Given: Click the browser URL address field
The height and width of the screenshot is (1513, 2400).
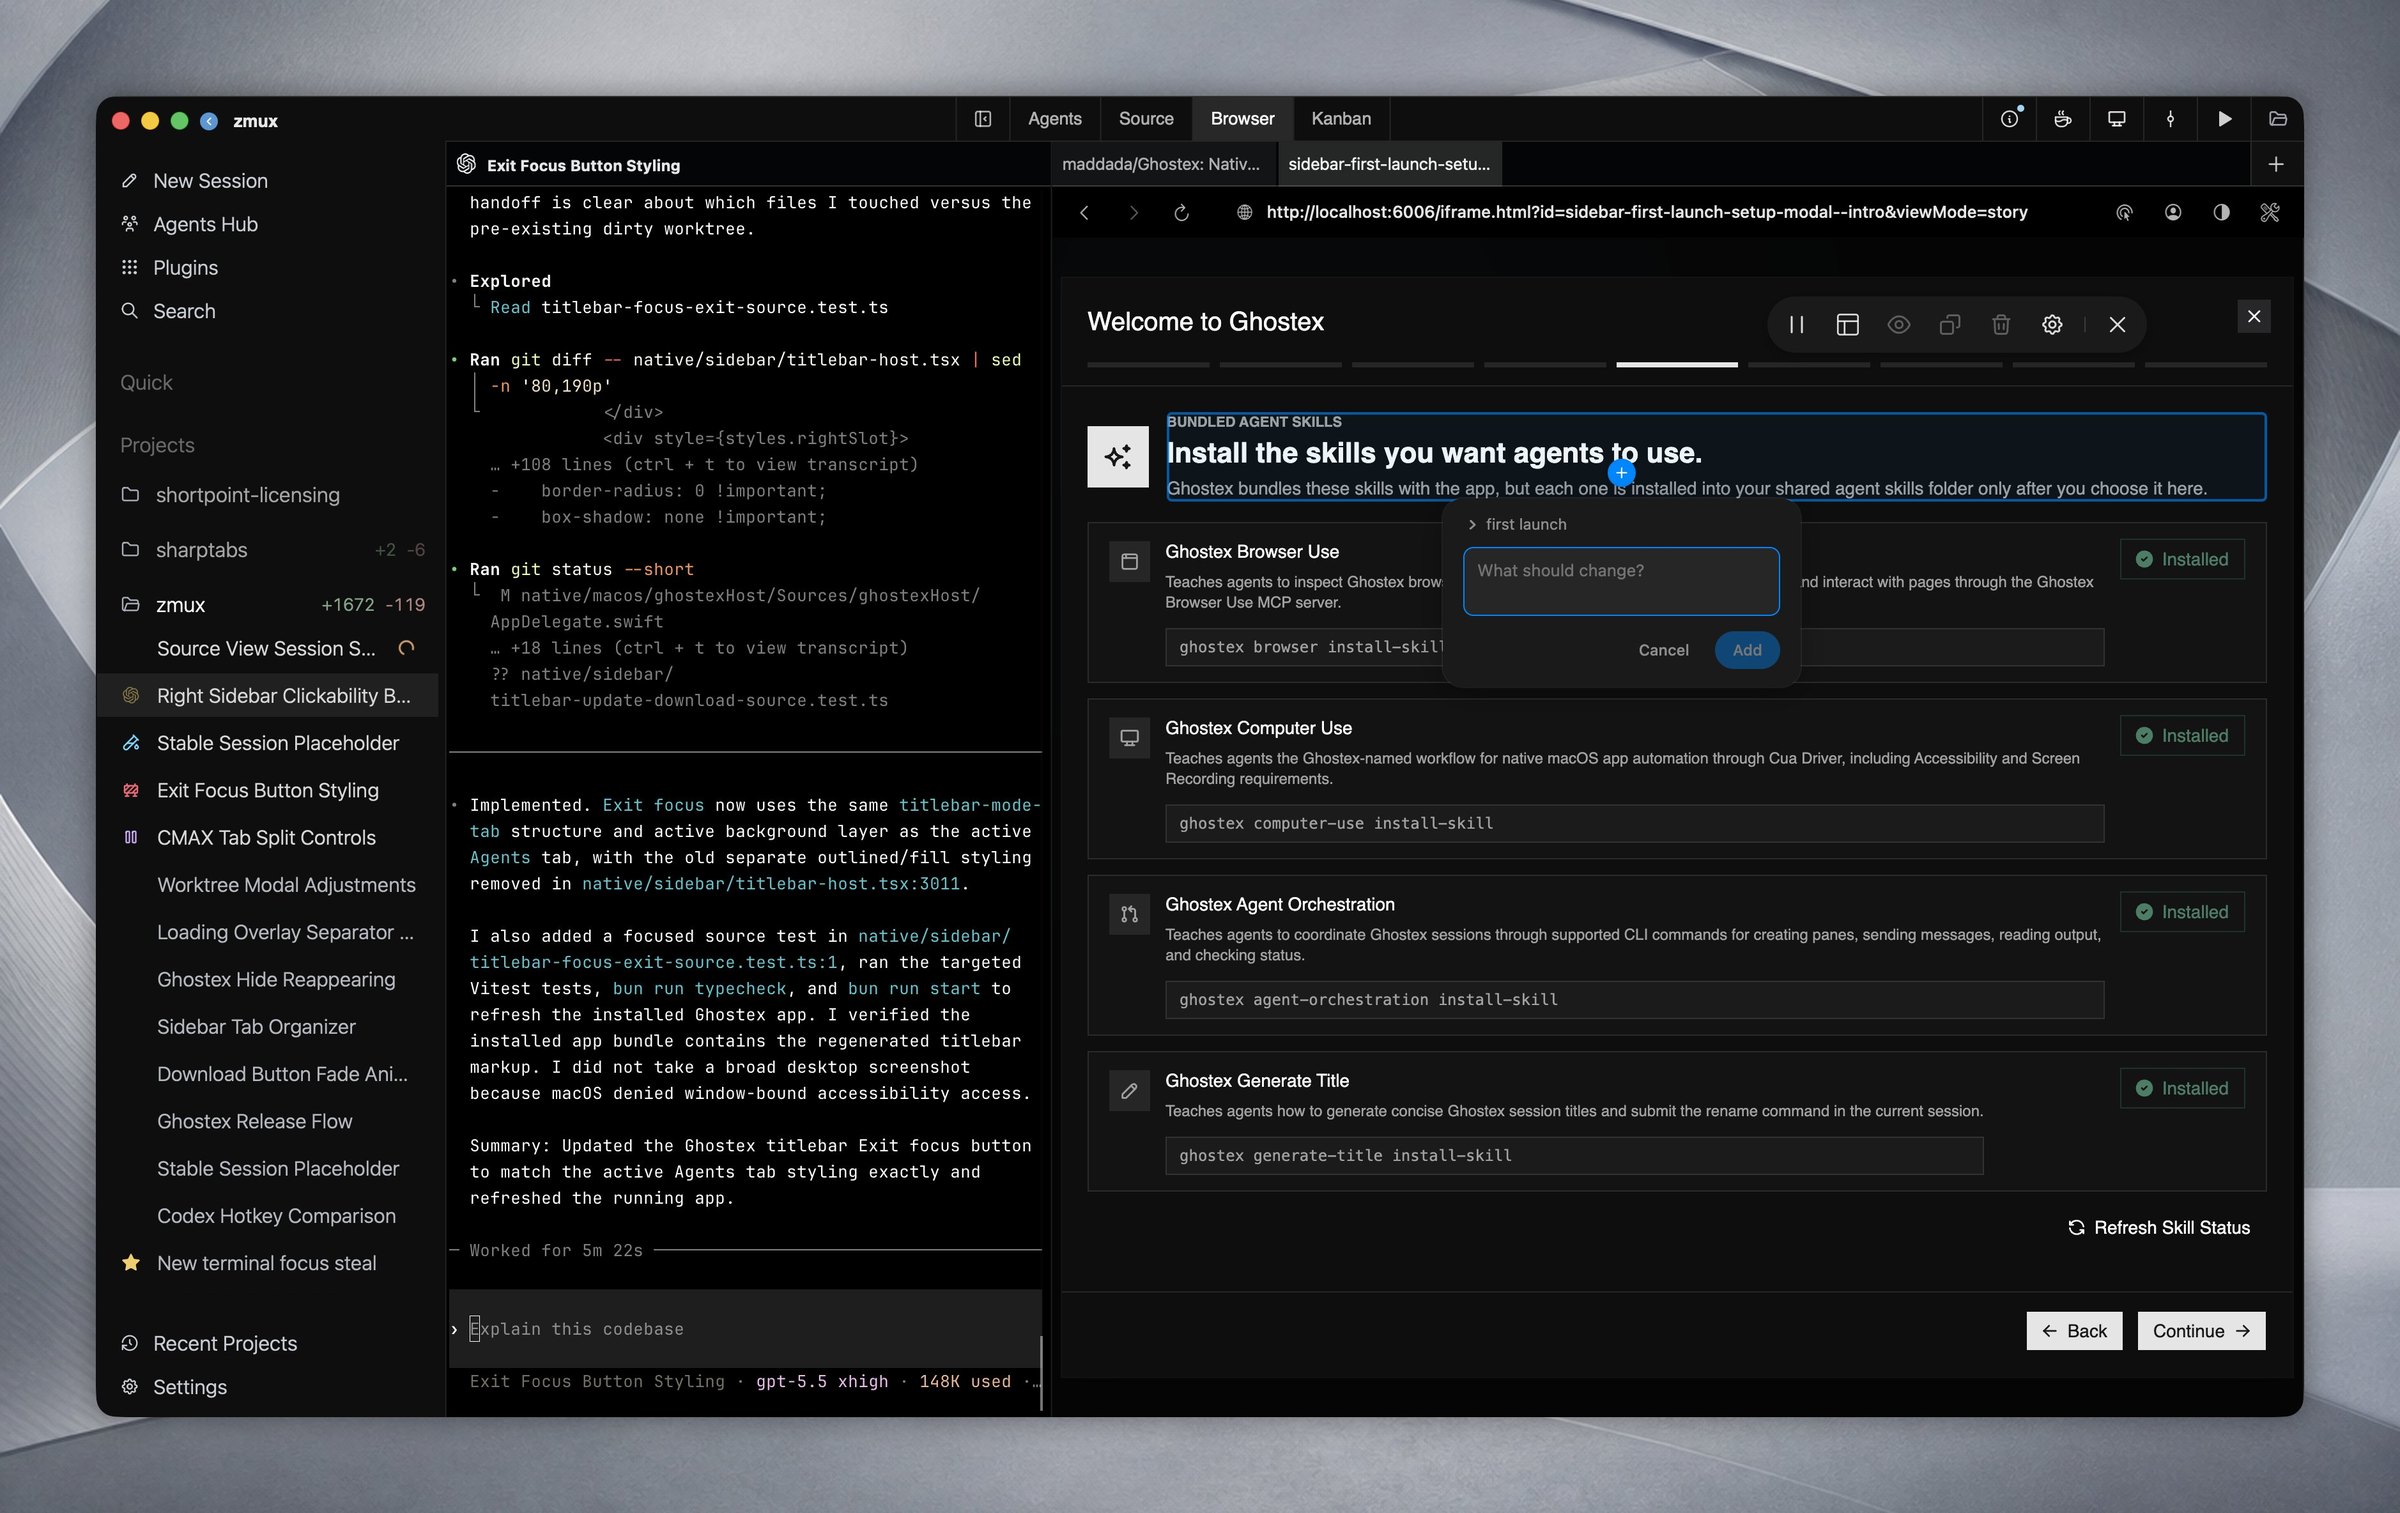Looking at the screenshot, I should click(1646, 212).
